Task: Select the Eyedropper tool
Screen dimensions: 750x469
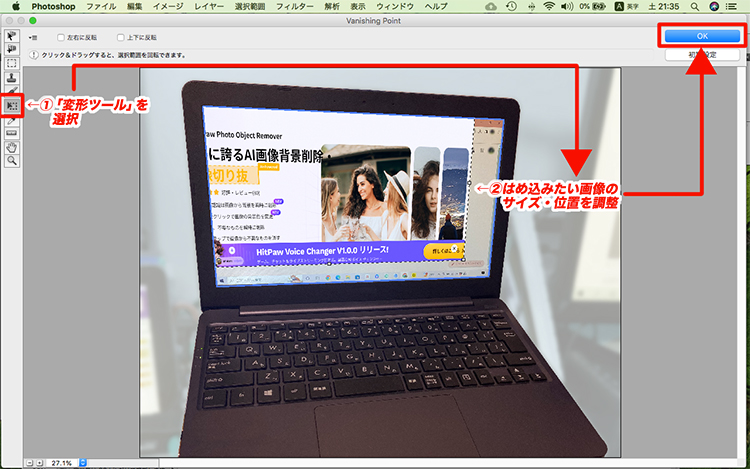Action: coord(11,121)
